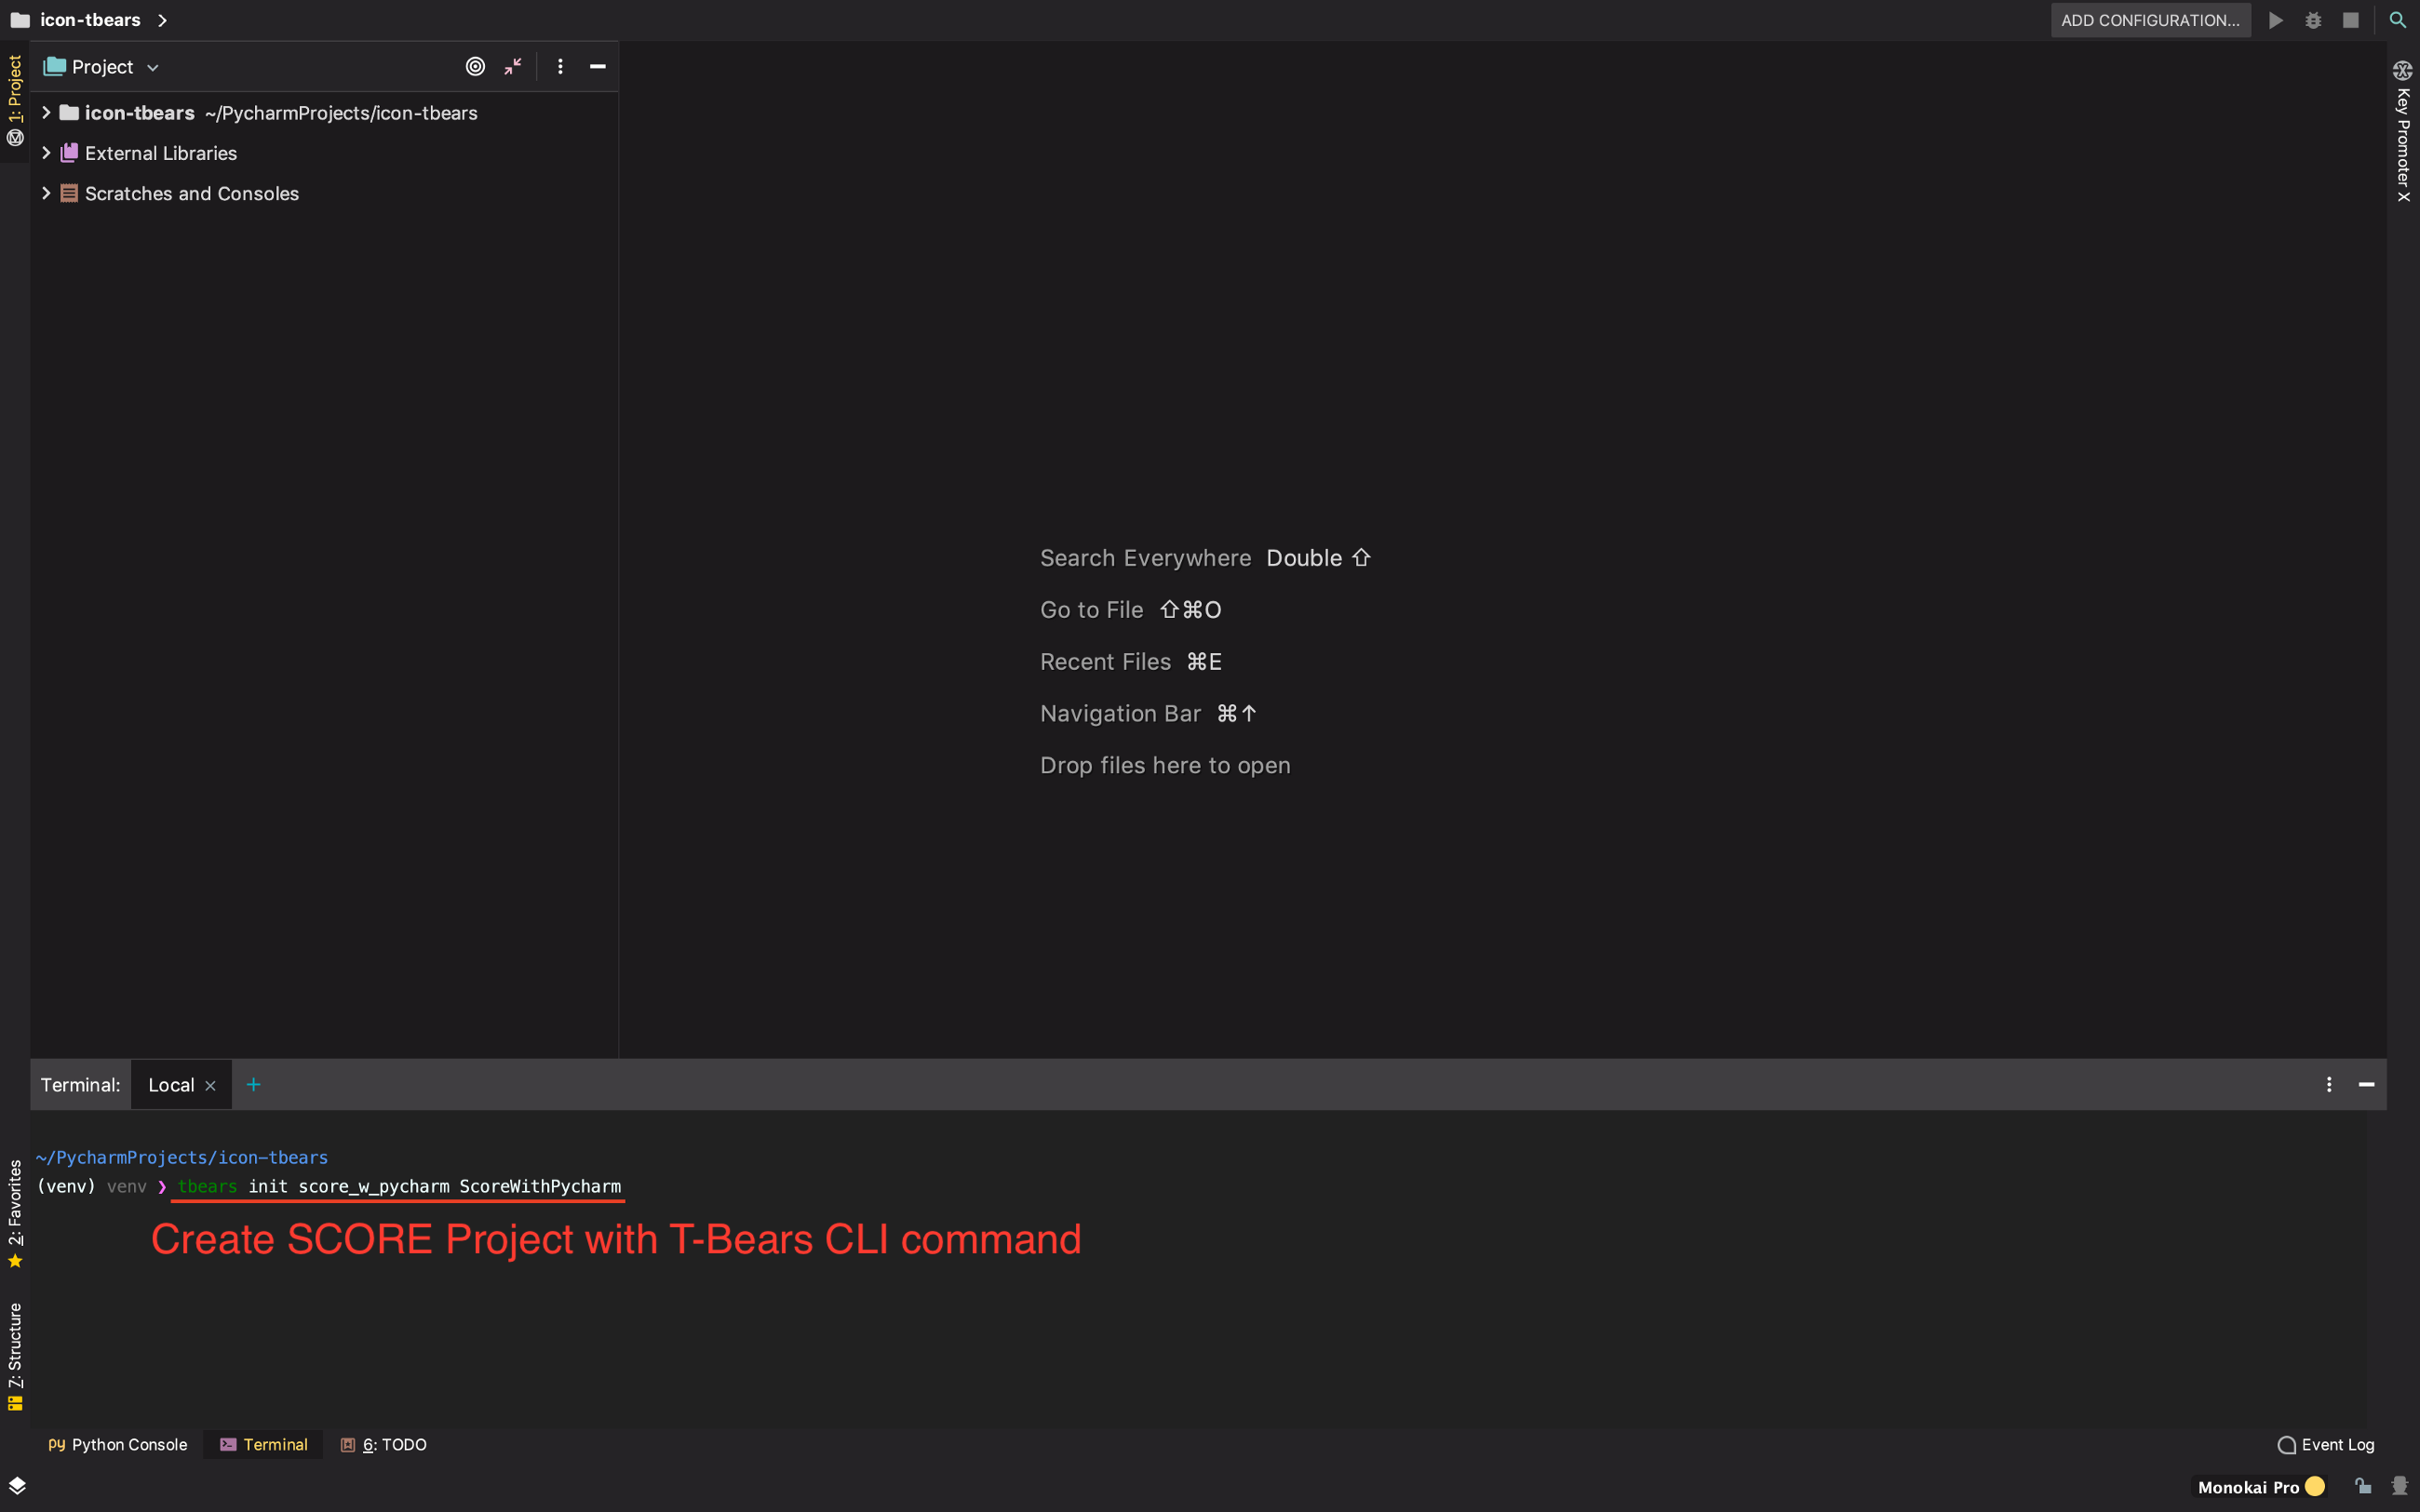Click the Run play icon in toolbar
This screenshot has width=2420, height=1512.
point(2276,20)
